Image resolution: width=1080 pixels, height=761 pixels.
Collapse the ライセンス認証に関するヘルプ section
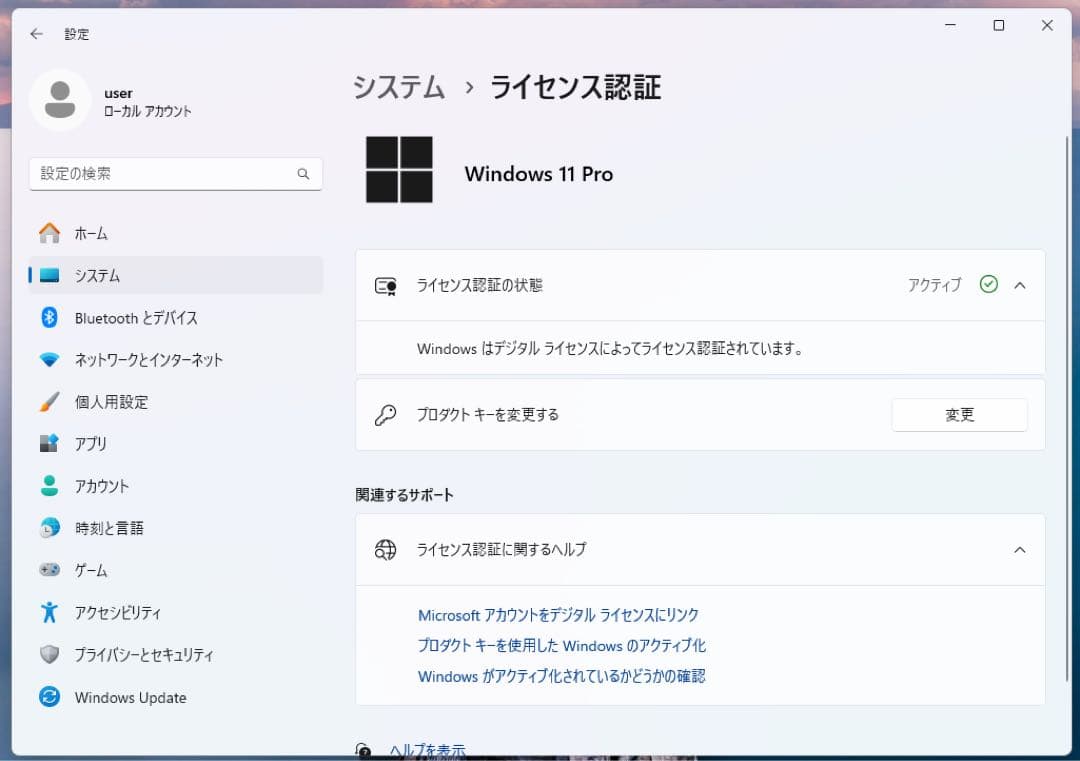tap(1020, 549)
